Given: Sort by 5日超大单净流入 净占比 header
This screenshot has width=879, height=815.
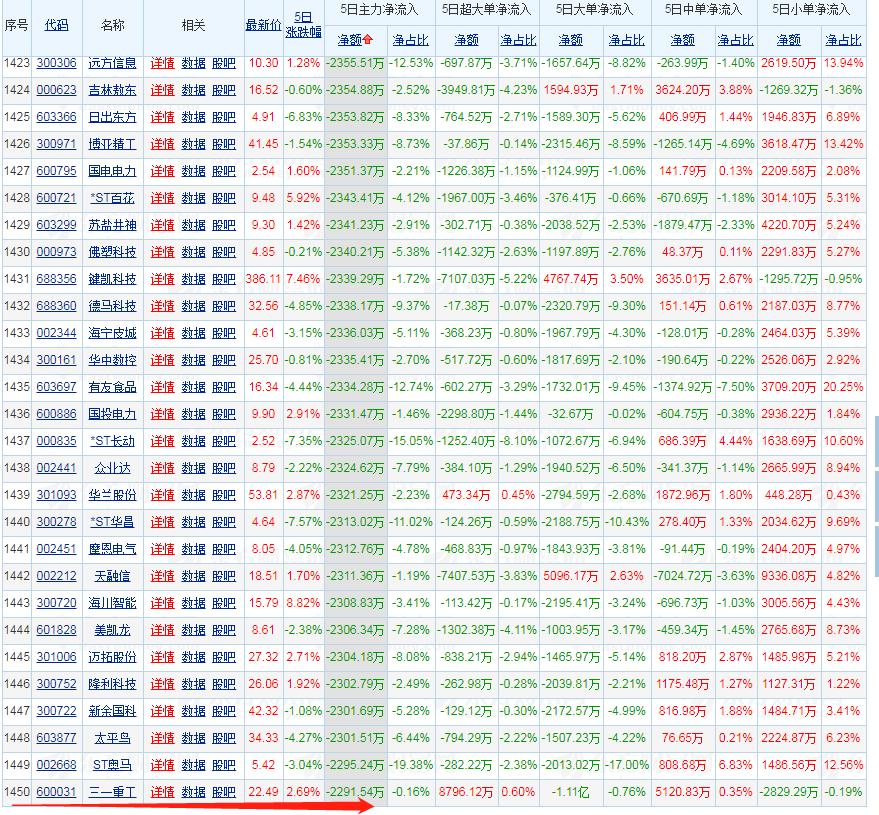Looking at the screenshot, I should [x=518, y=40].
